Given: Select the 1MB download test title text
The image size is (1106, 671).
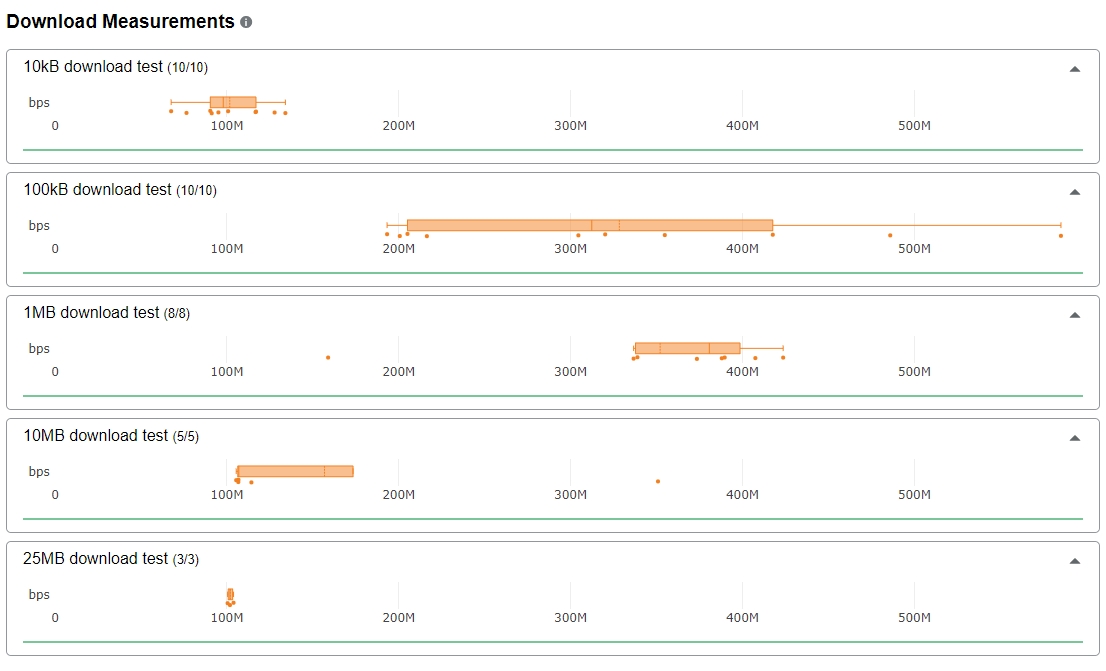Looking at the screenshot, I should [91, 313].
